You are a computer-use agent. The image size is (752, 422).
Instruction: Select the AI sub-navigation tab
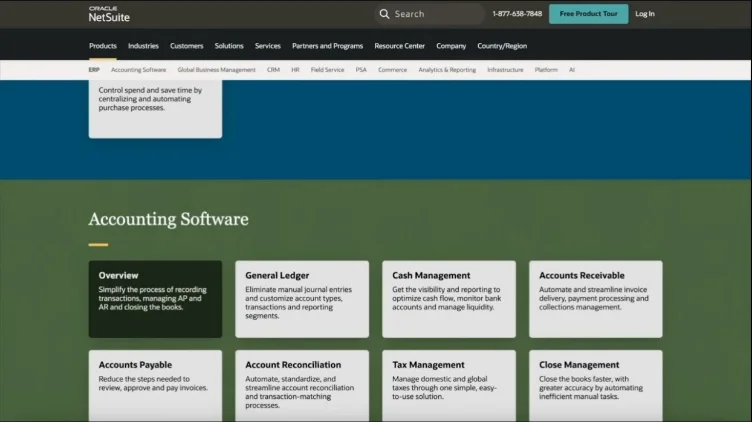(x=572, y=70)
